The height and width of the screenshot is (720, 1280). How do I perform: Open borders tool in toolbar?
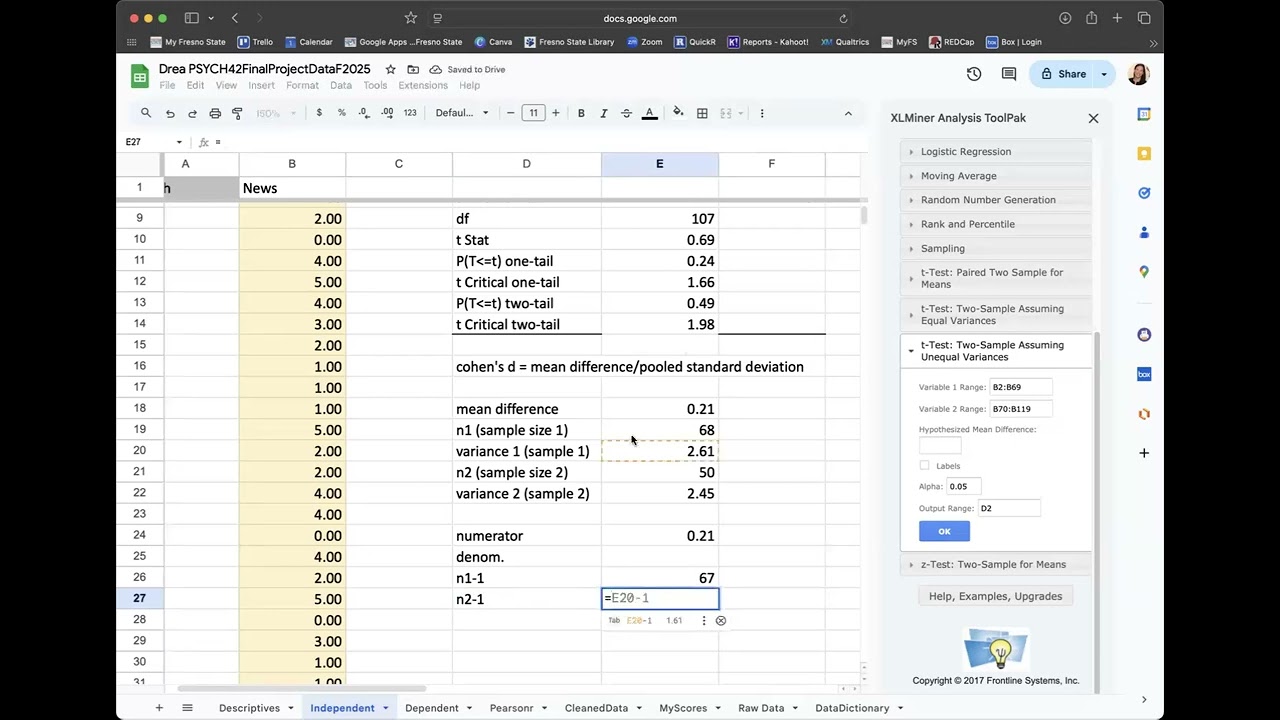(702, 113)
